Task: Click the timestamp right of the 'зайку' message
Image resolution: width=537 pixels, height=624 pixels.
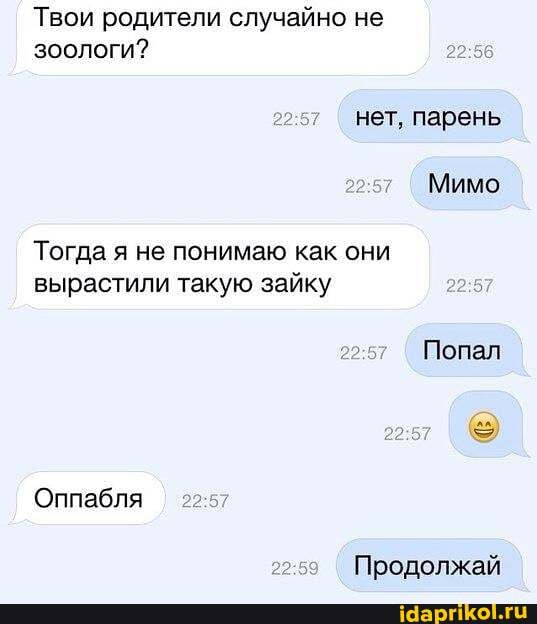Action: [x=470, y=286]
